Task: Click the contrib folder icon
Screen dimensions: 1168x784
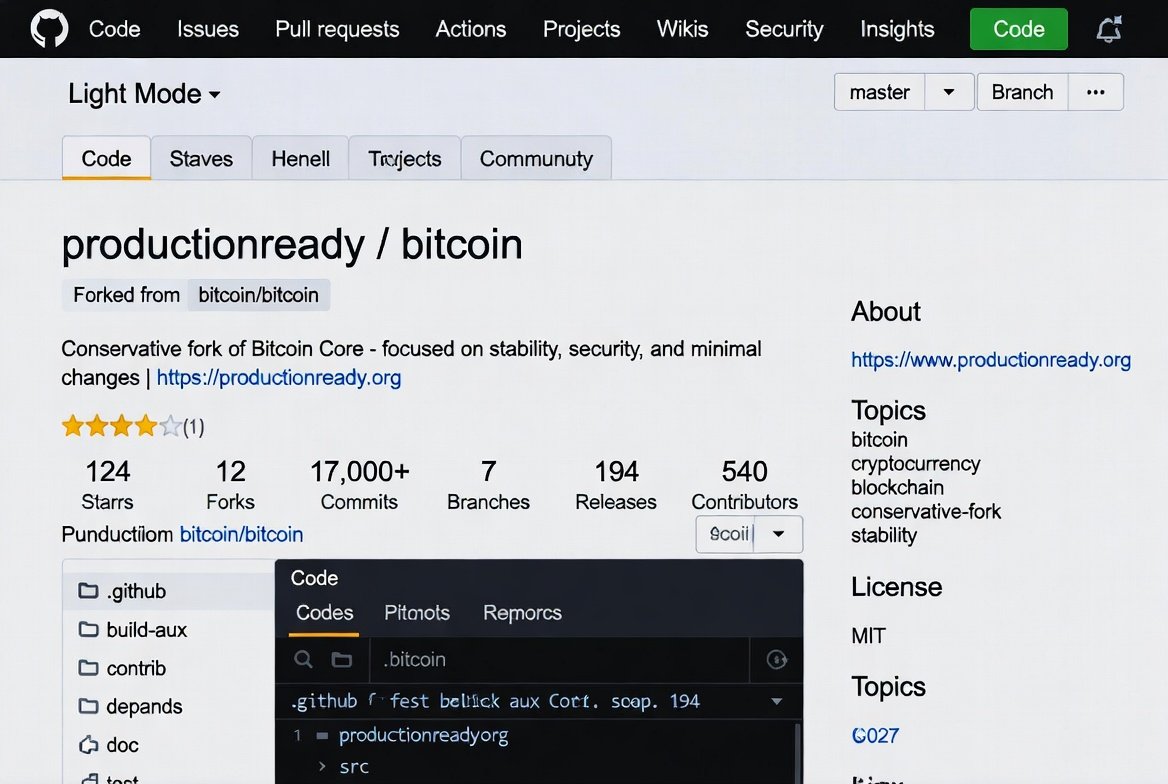Action: pos(88,668)
